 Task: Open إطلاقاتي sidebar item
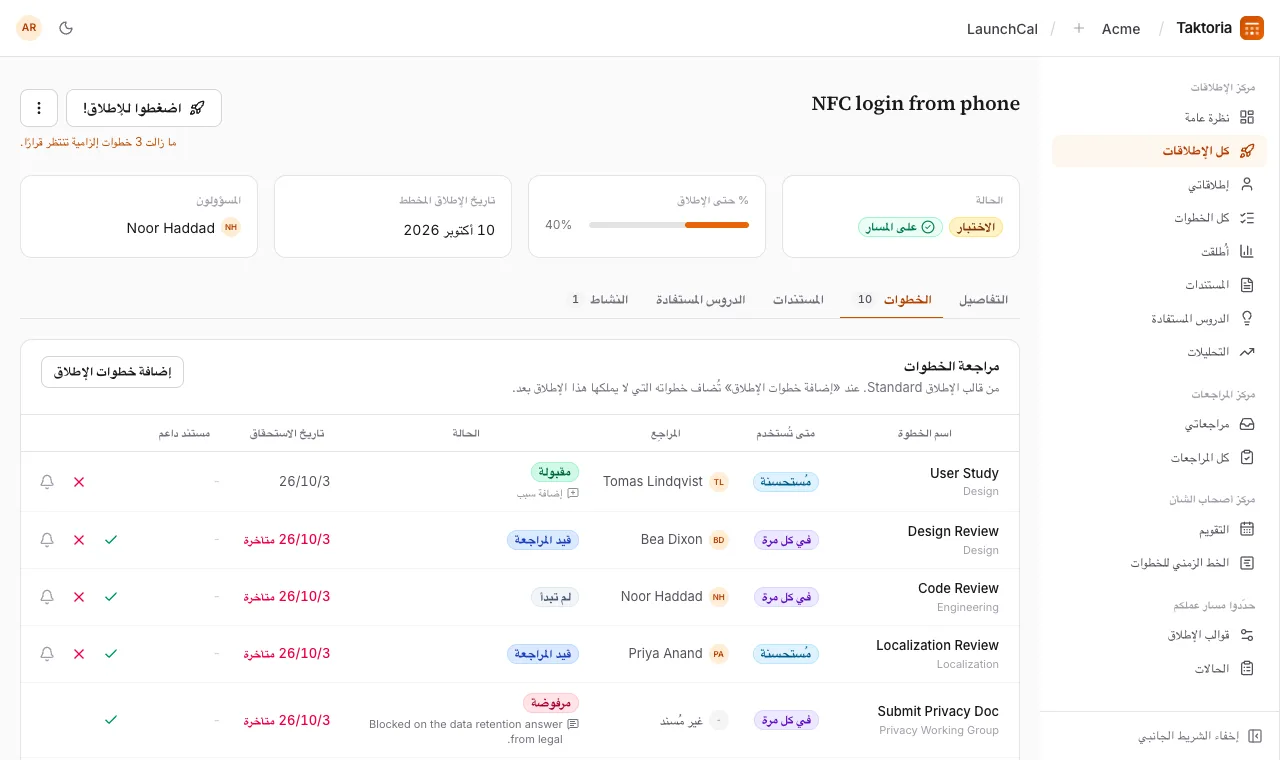click(x=1159, y=185)
